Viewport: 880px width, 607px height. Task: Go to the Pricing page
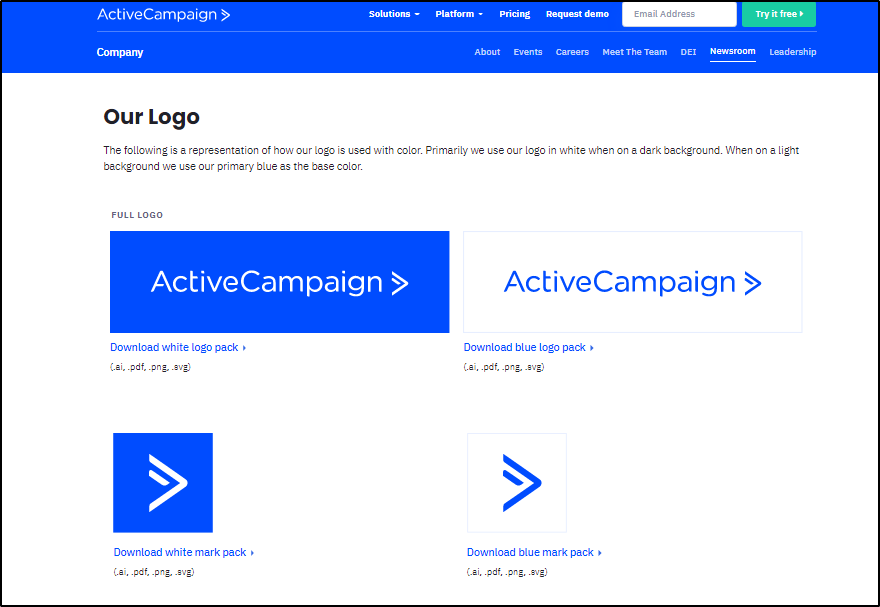515,14
